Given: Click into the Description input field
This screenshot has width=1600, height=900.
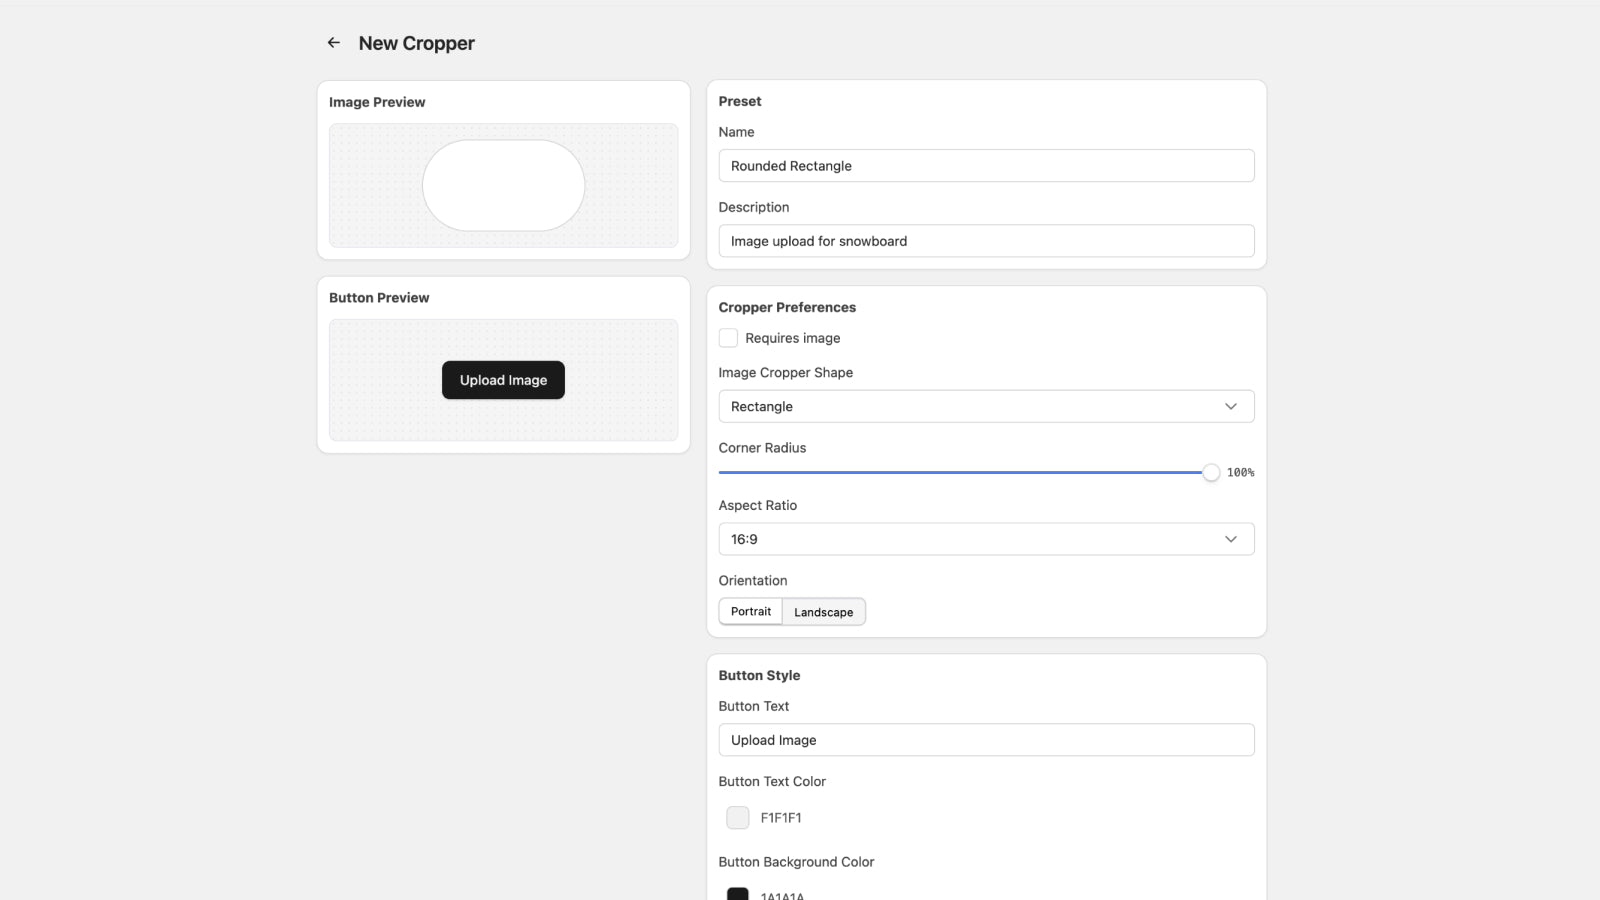Looking at the screenshot, I should click(x=985, y=241).
